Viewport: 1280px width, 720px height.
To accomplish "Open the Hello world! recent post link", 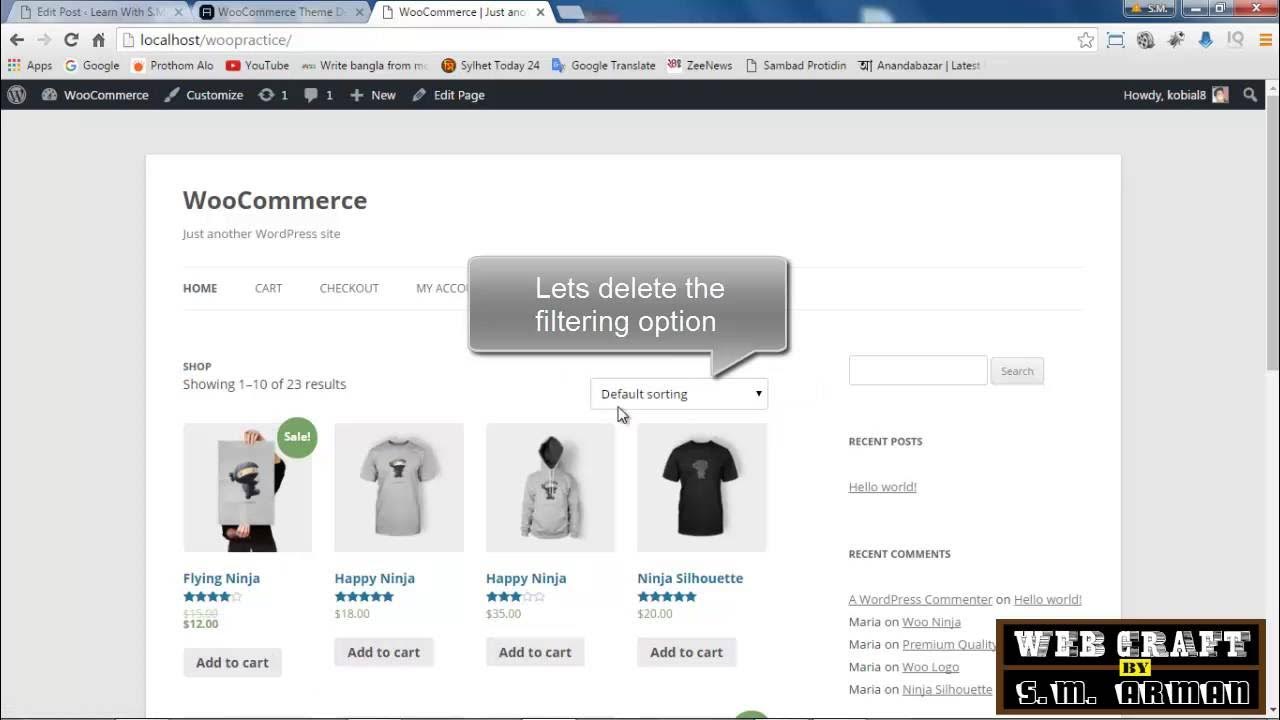I will [x=882, y=487].
